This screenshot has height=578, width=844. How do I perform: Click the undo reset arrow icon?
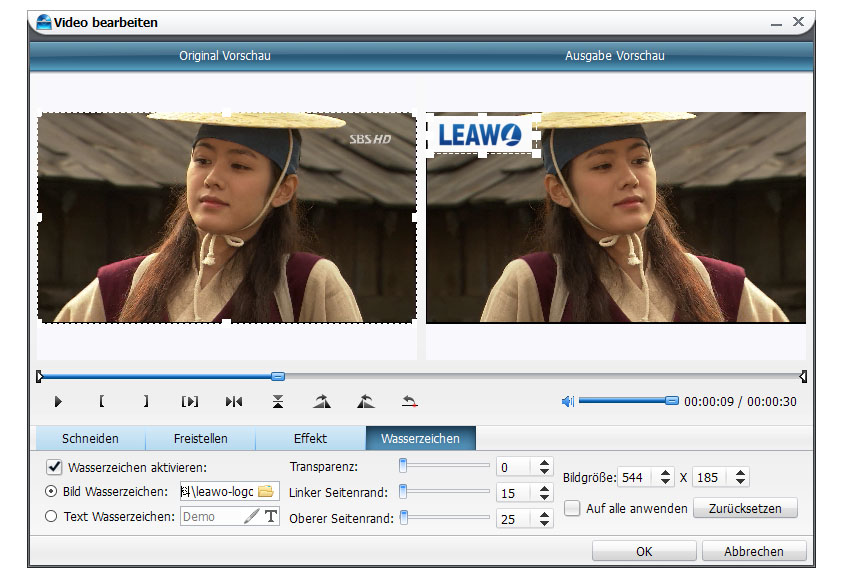pyautogui.click(x=409, y=401)
